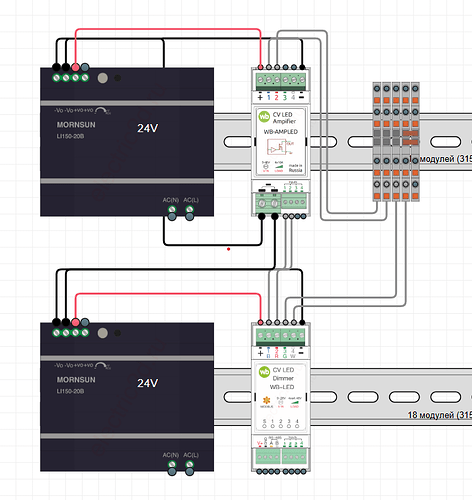Select the WB-AMPLED CV LED Amplifier module

pyautogui.click(x=281, y=142)
